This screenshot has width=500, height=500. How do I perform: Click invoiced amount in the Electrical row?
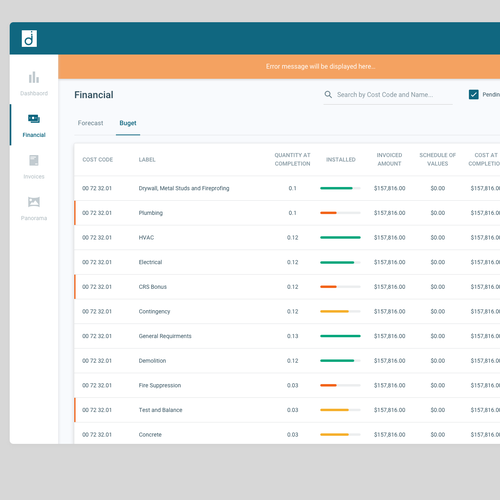tap(389, 262)
